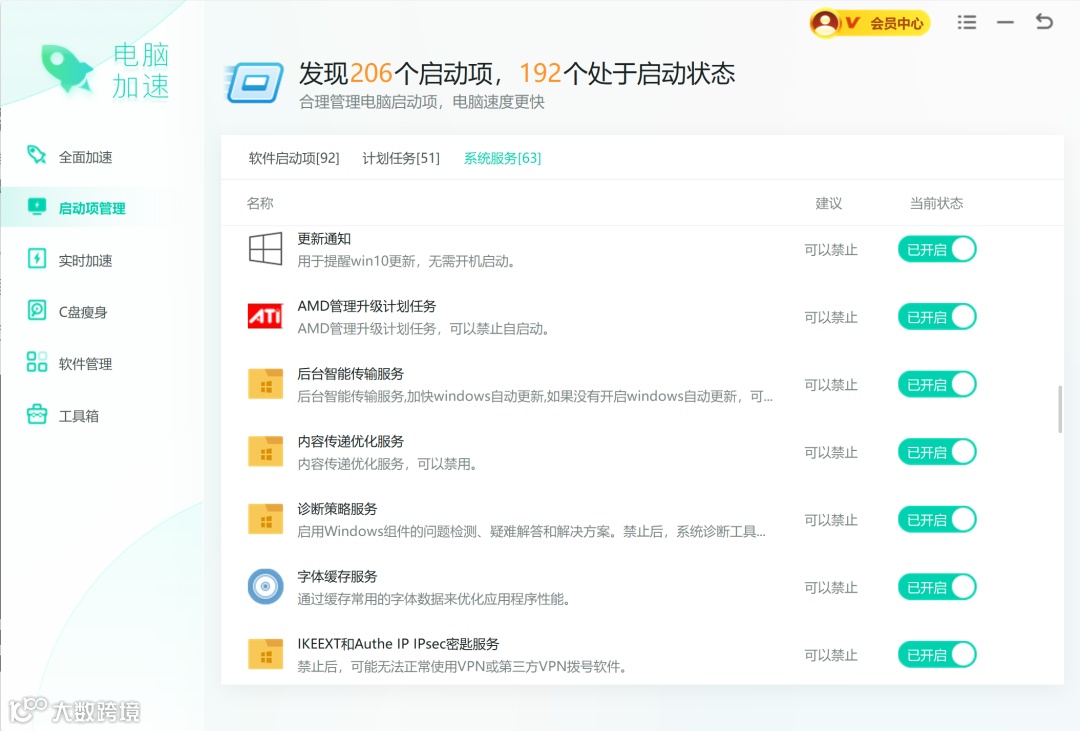The image size is (1080, 731).
Task: Open the C盘瘦身 disk icon
Action: [x=37, y=310]
